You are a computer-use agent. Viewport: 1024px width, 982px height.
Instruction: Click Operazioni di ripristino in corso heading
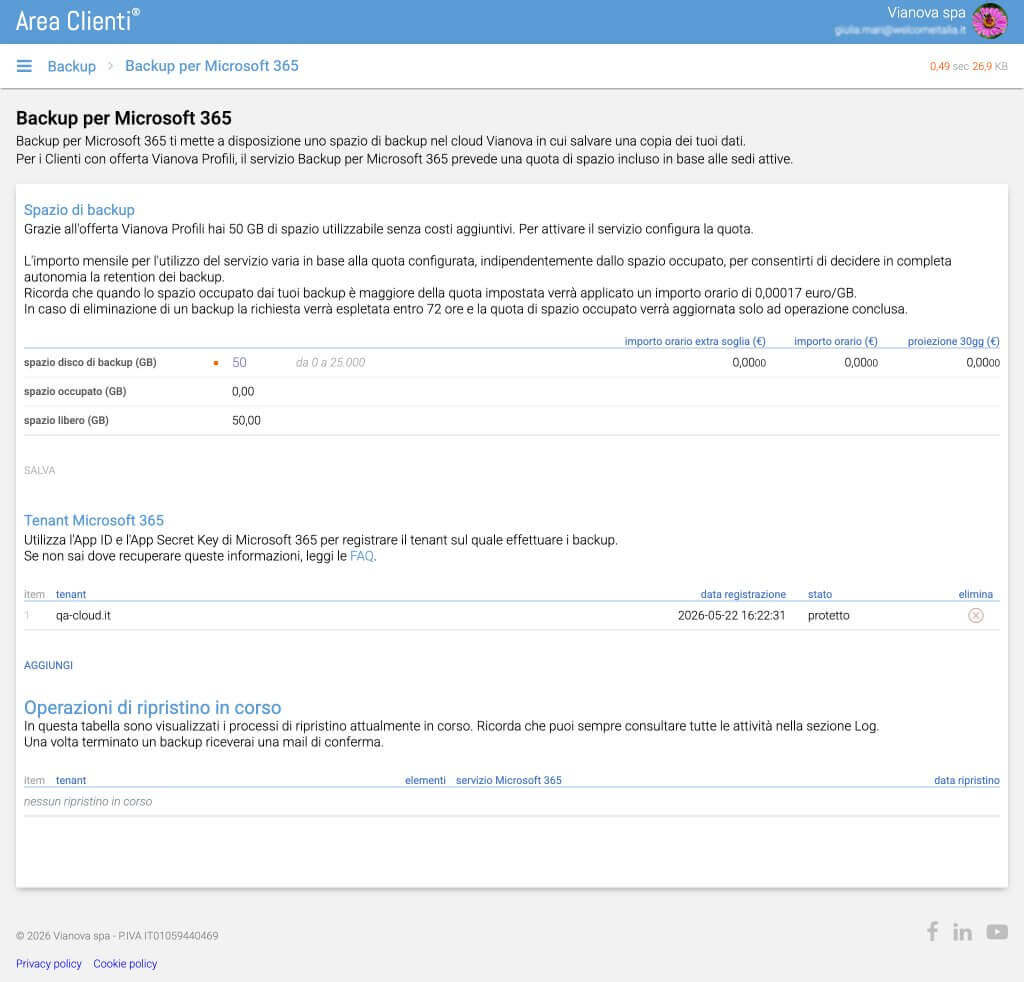153,708
